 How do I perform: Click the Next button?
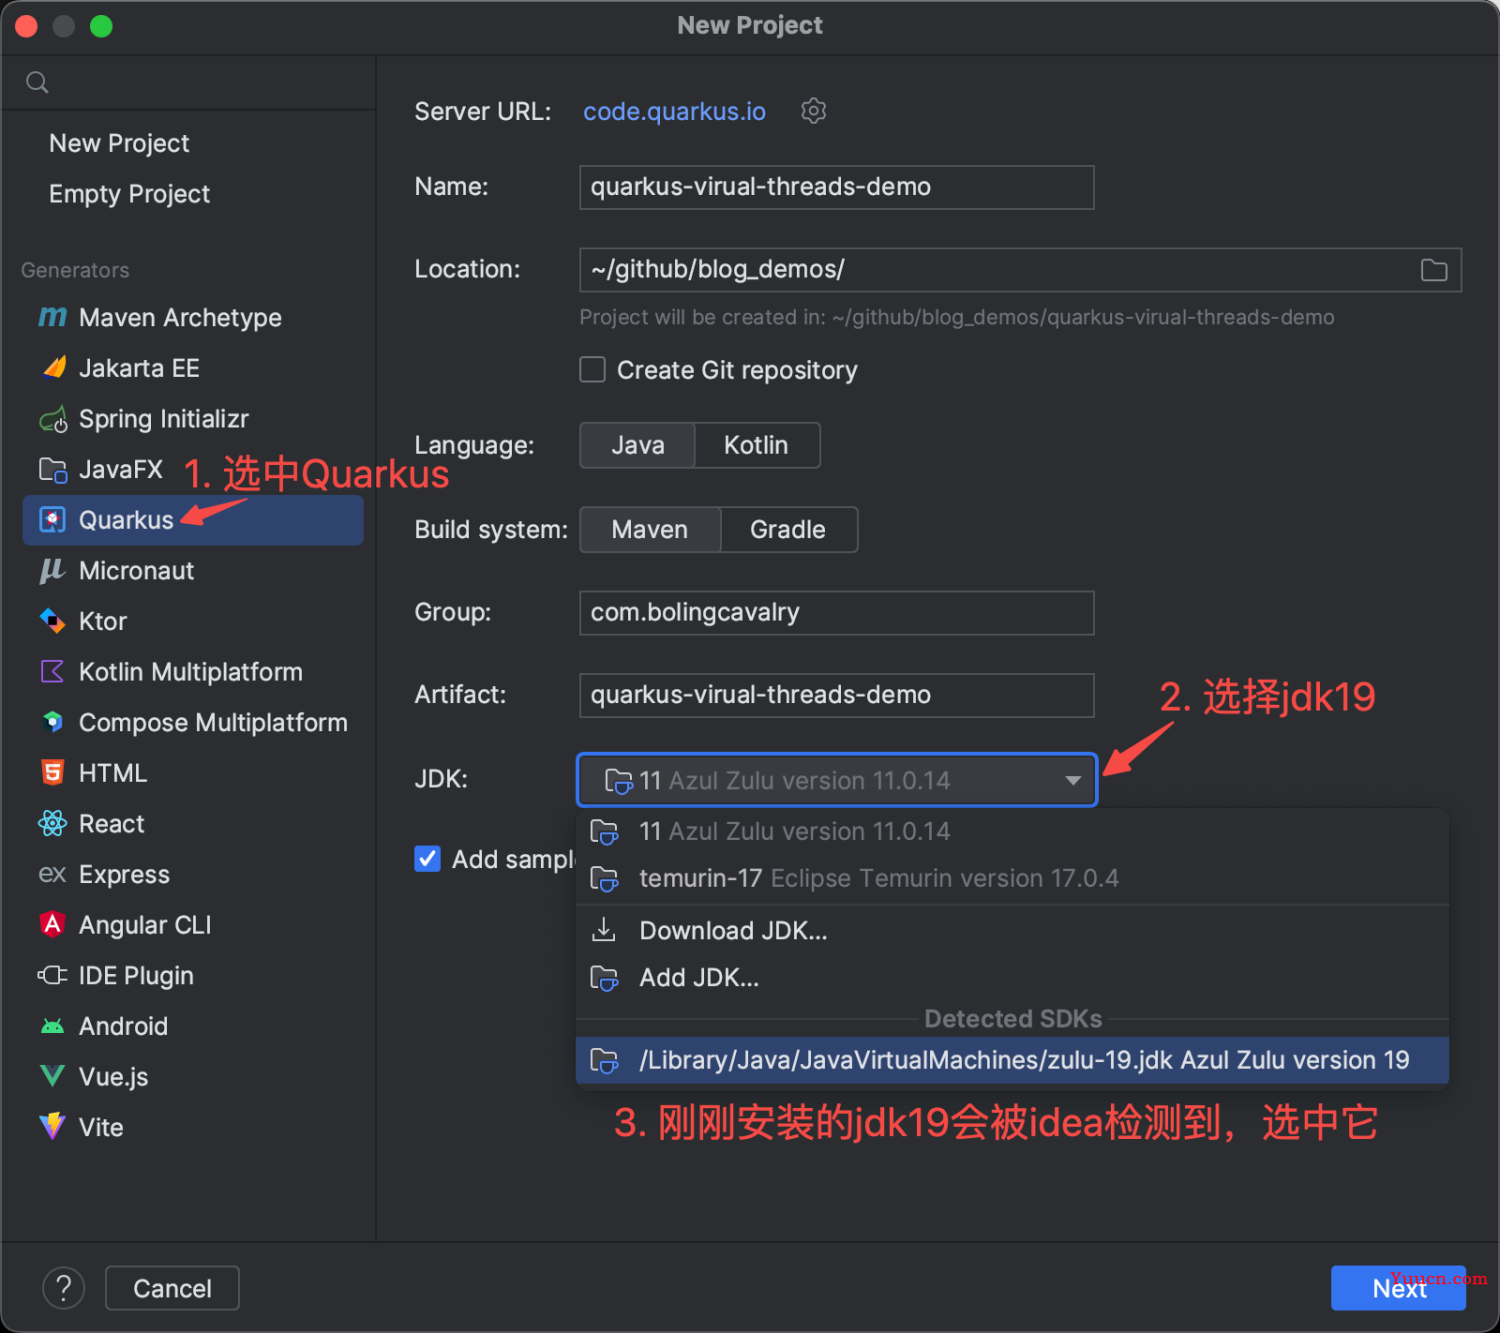1398,1288
